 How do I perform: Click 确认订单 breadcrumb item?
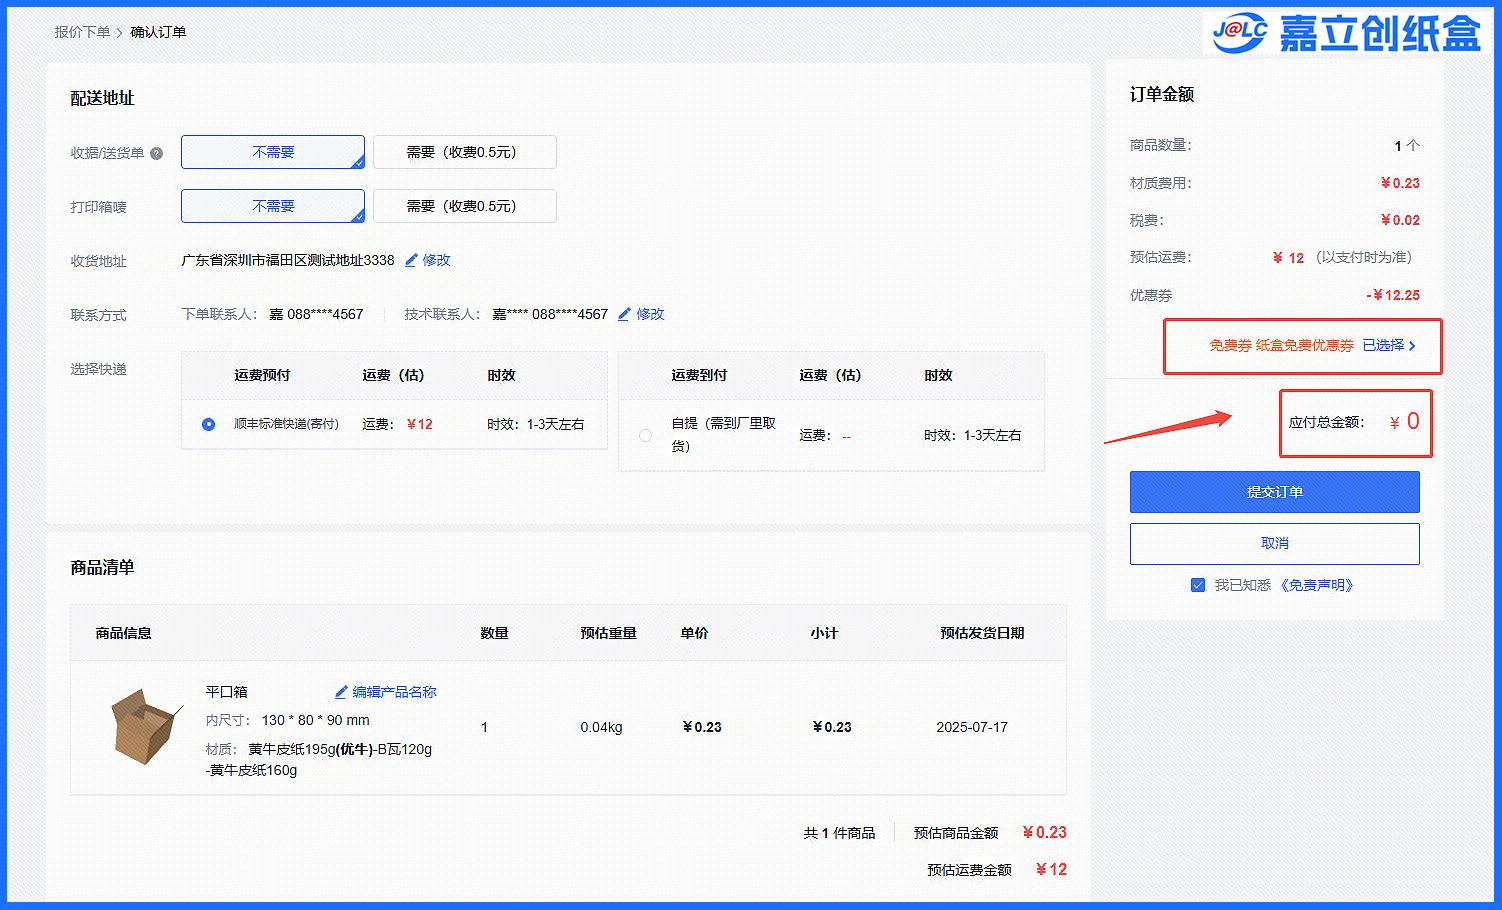pyautogui.click(x=158, y=32)
